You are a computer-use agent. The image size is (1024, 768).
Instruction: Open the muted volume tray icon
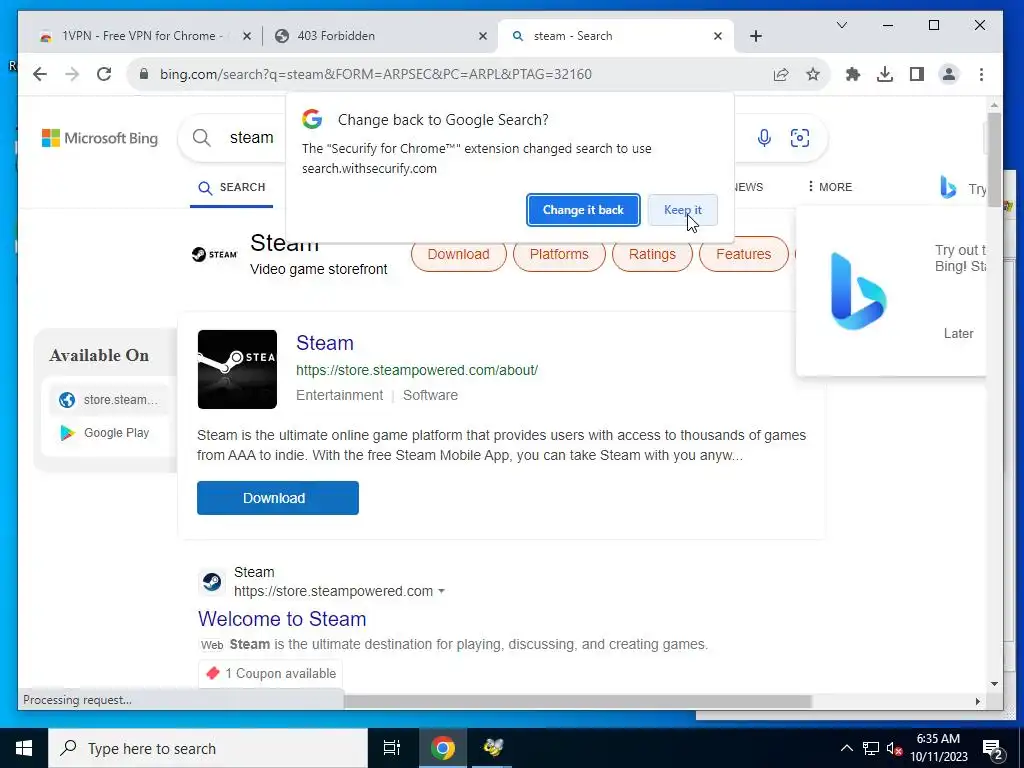coord(894,748)
